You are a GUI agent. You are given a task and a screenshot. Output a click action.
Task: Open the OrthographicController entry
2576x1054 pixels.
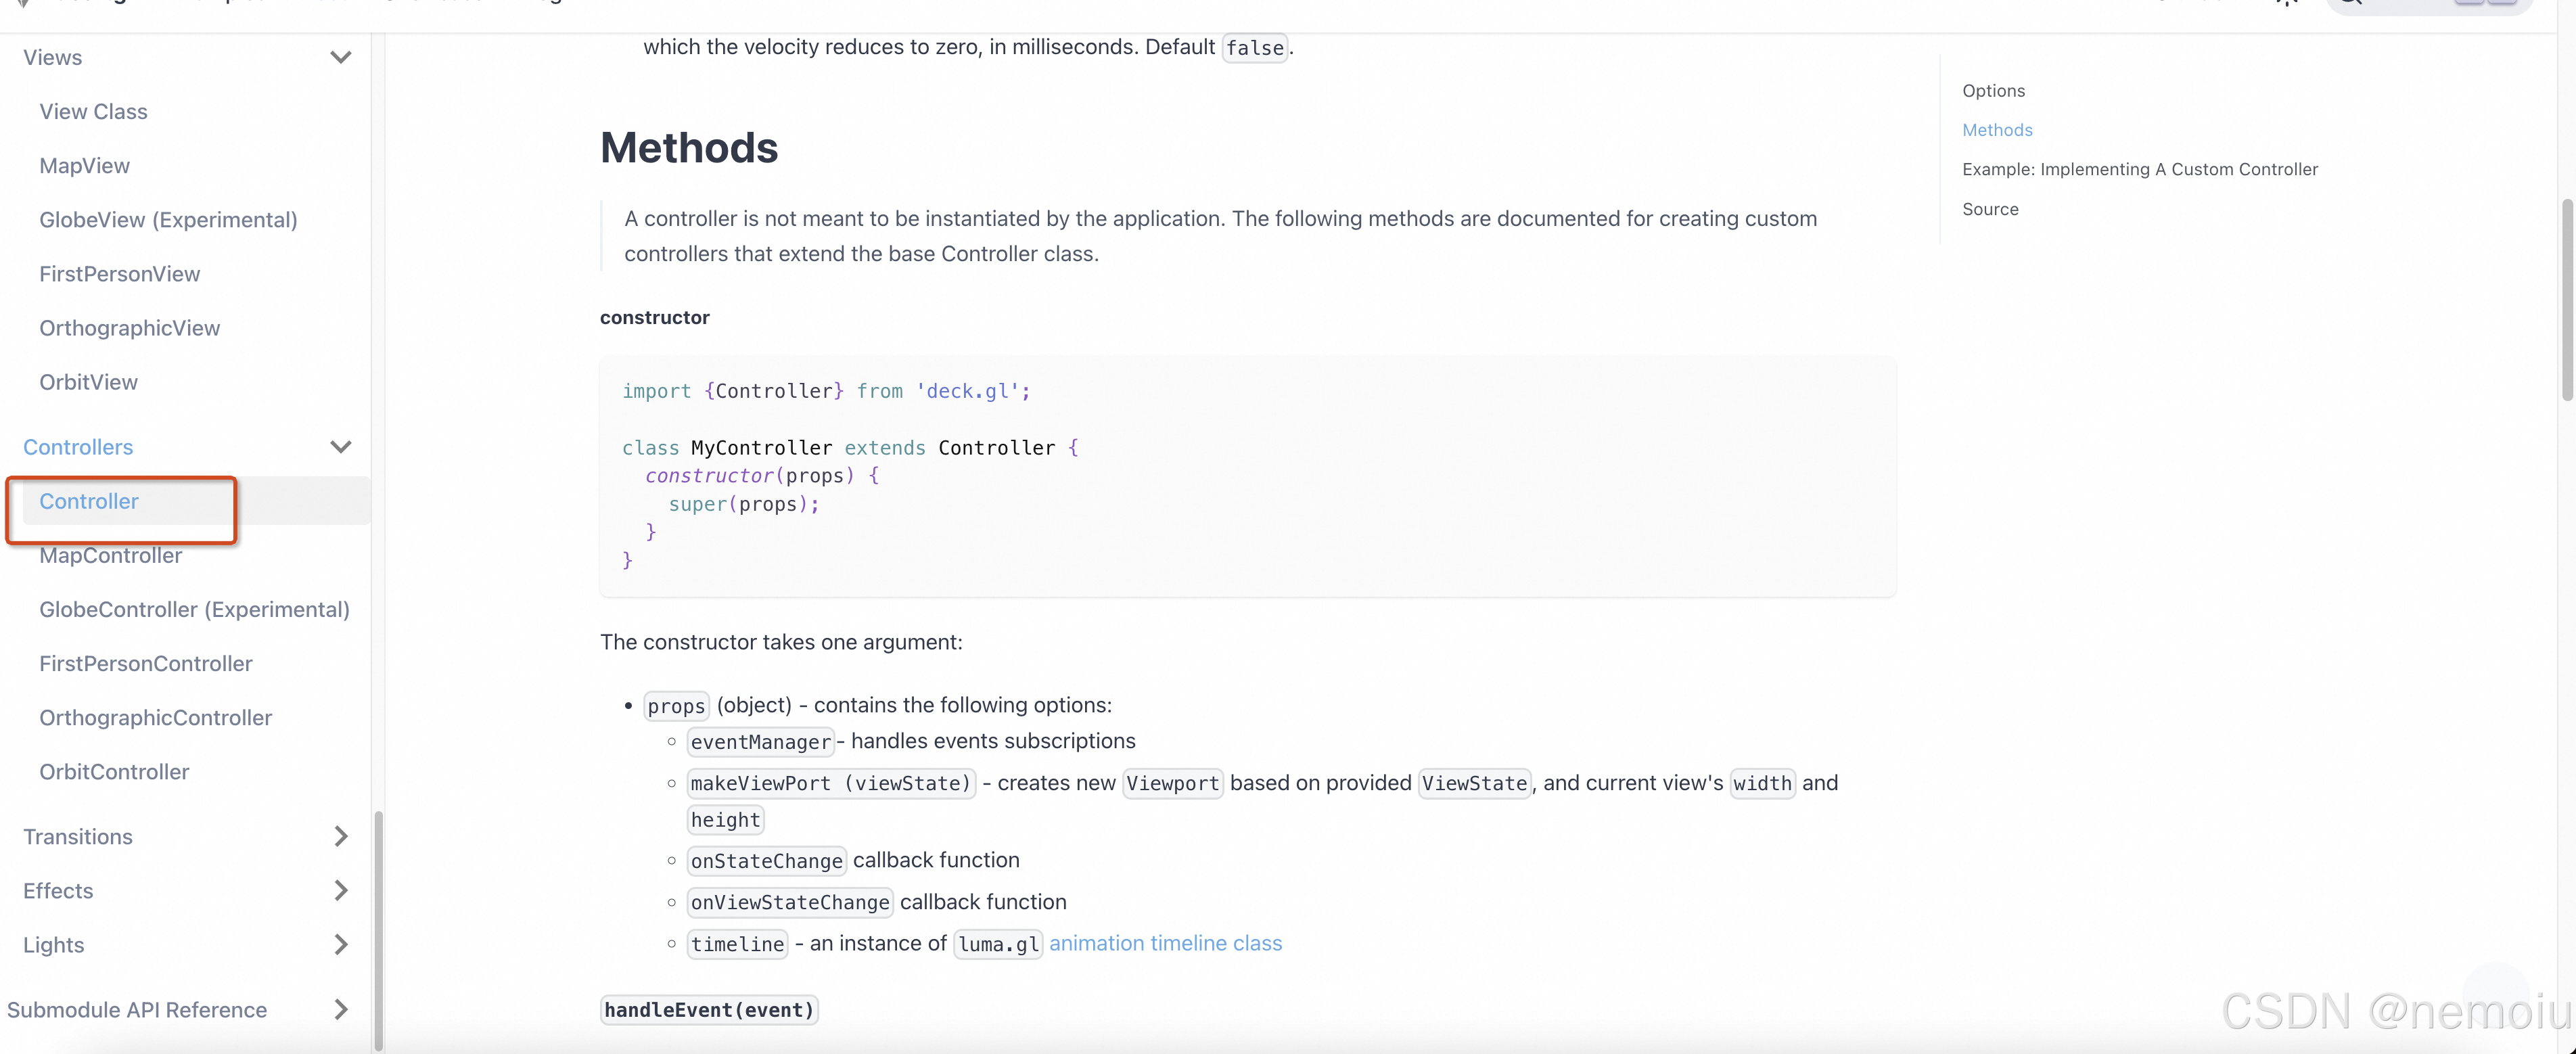pos(155,718)
